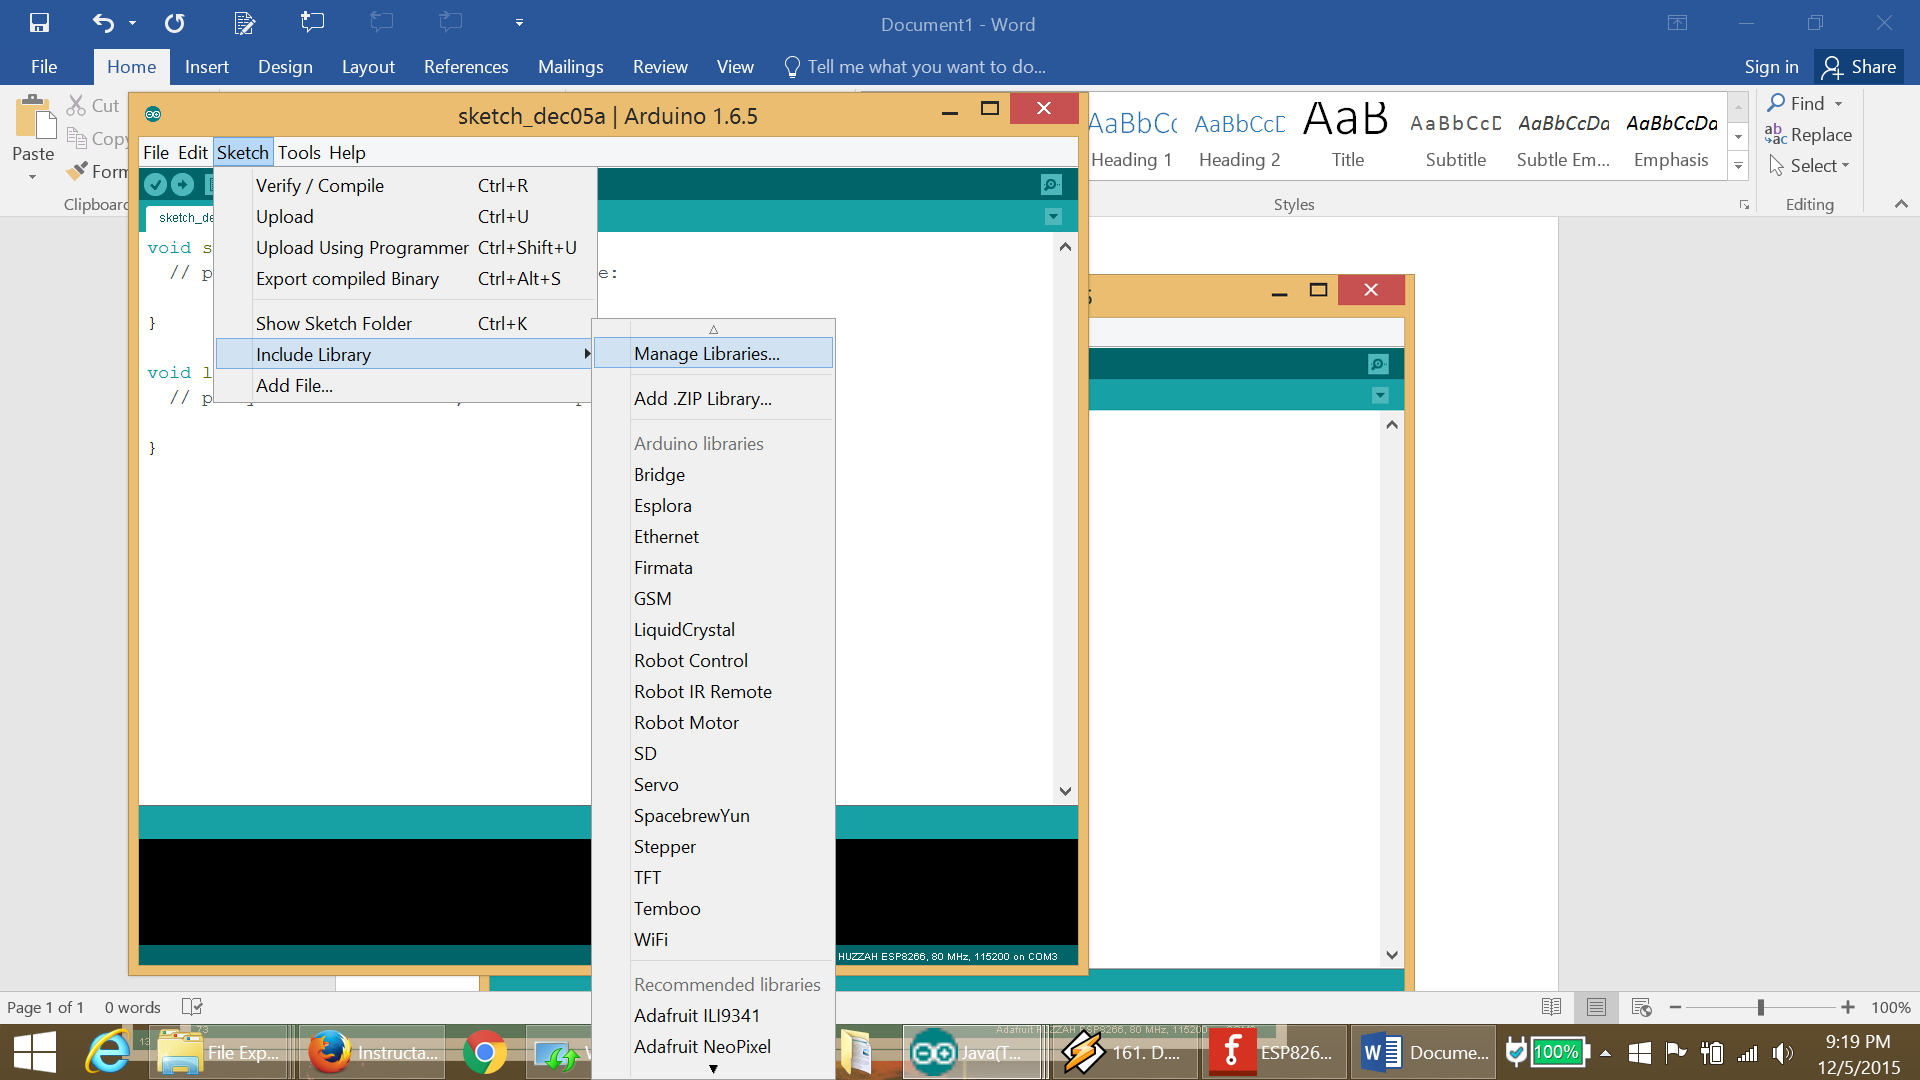This screenshot has height=1080, width=1920.
Task: Open the Styles pane launcher
Action: point(1744,204)
